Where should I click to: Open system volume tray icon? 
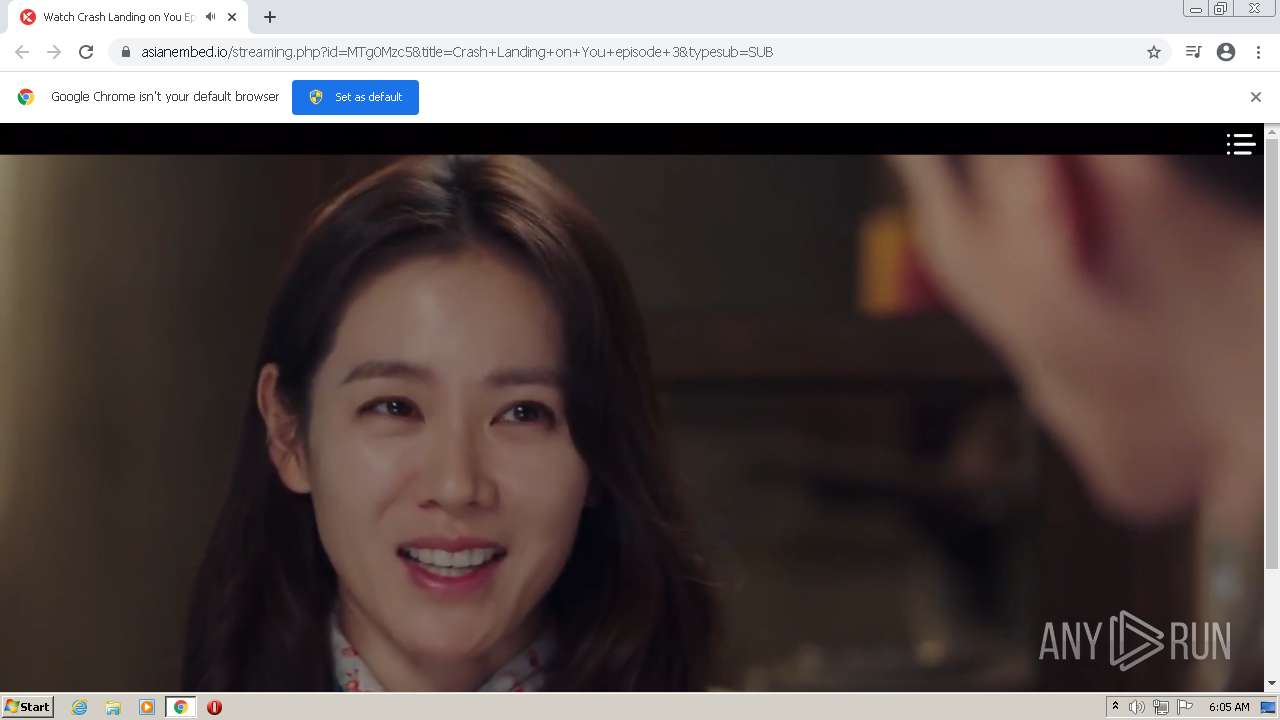click(1136, 707)
